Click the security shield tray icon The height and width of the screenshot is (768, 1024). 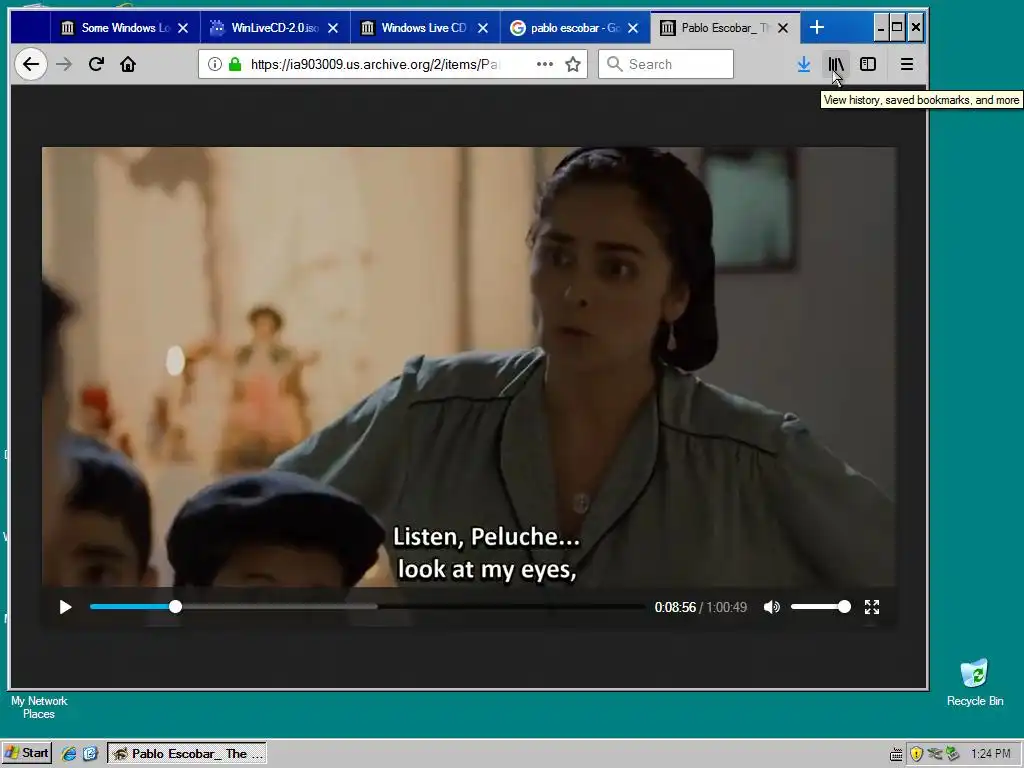point(916,754)
